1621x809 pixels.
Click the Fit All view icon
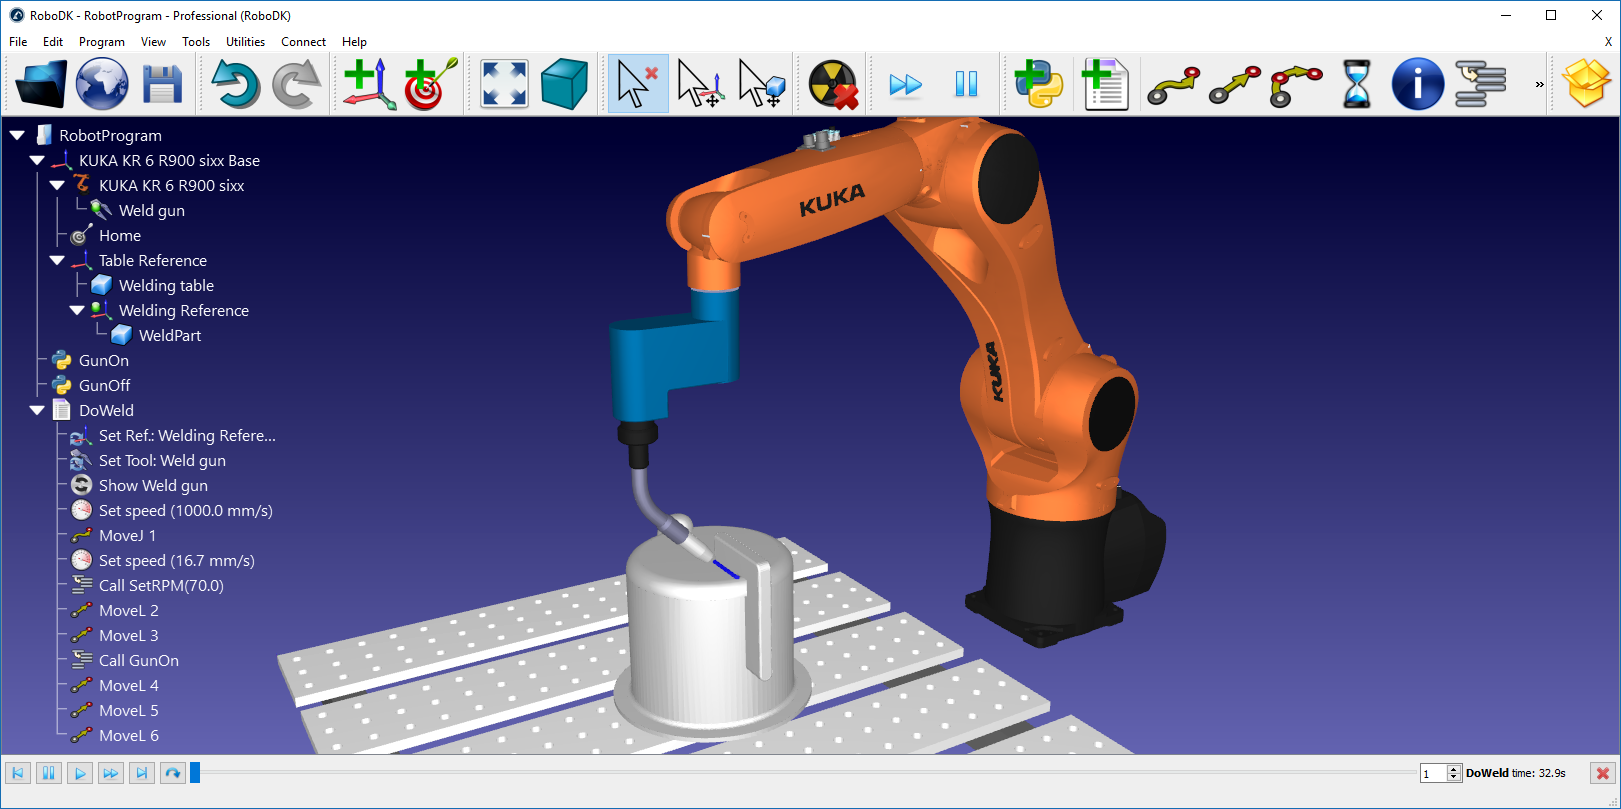(x=504, y=84)
